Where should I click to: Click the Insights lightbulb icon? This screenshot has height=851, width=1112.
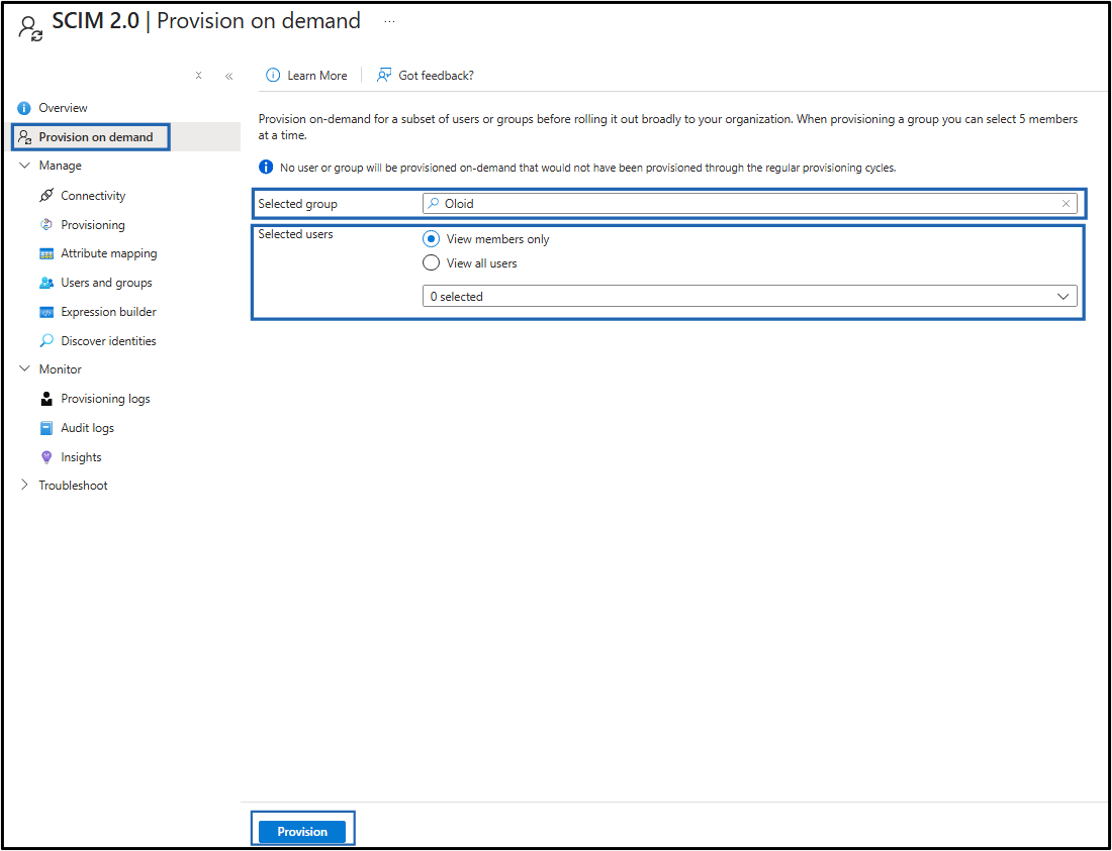point(46,457)
